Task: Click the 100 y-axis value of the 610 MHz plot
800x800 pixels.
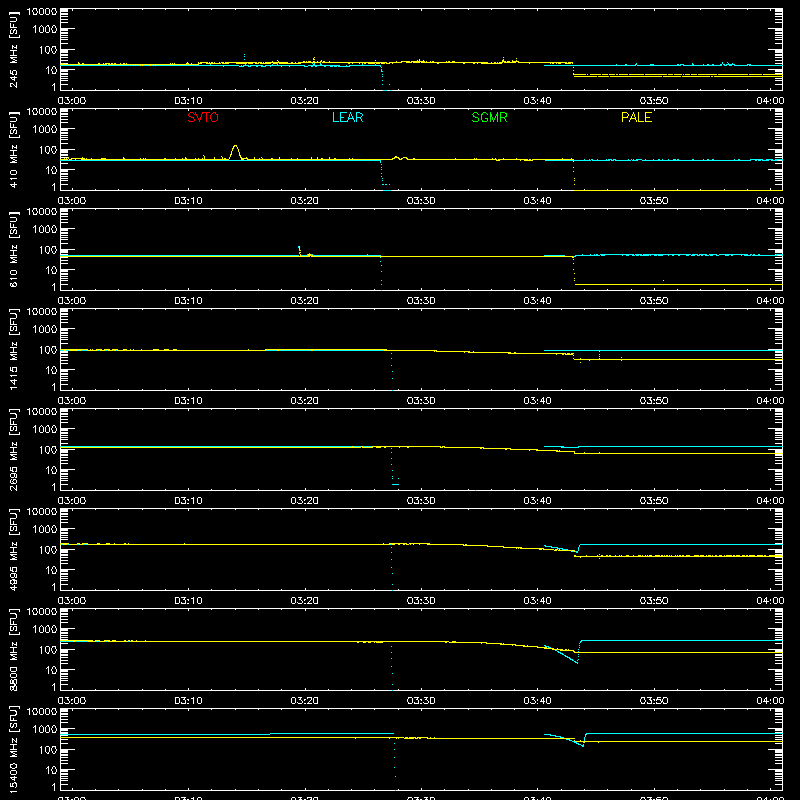Action: click(48, 250)
